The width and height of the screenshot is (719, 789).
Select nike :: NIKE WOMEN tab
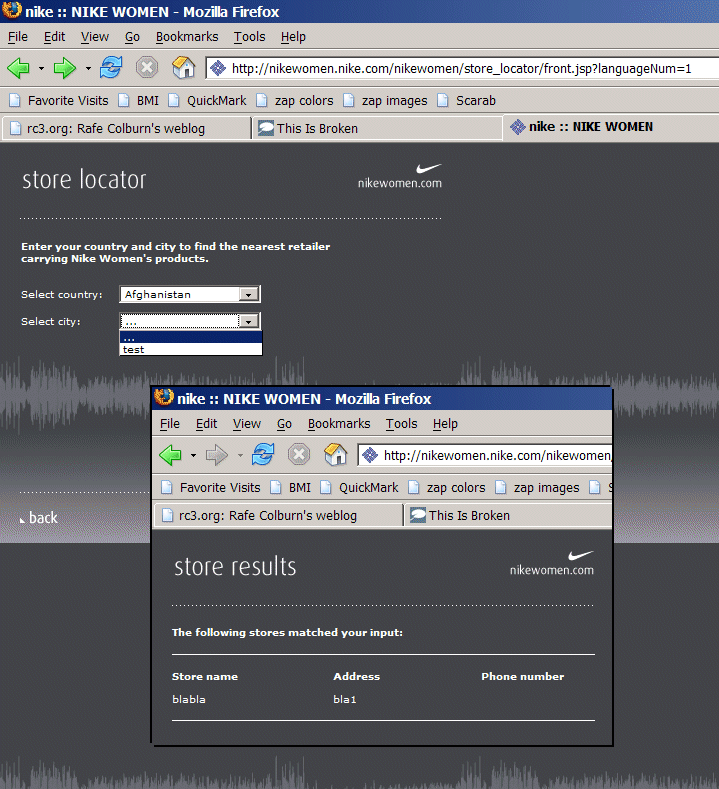pos(611,127)
